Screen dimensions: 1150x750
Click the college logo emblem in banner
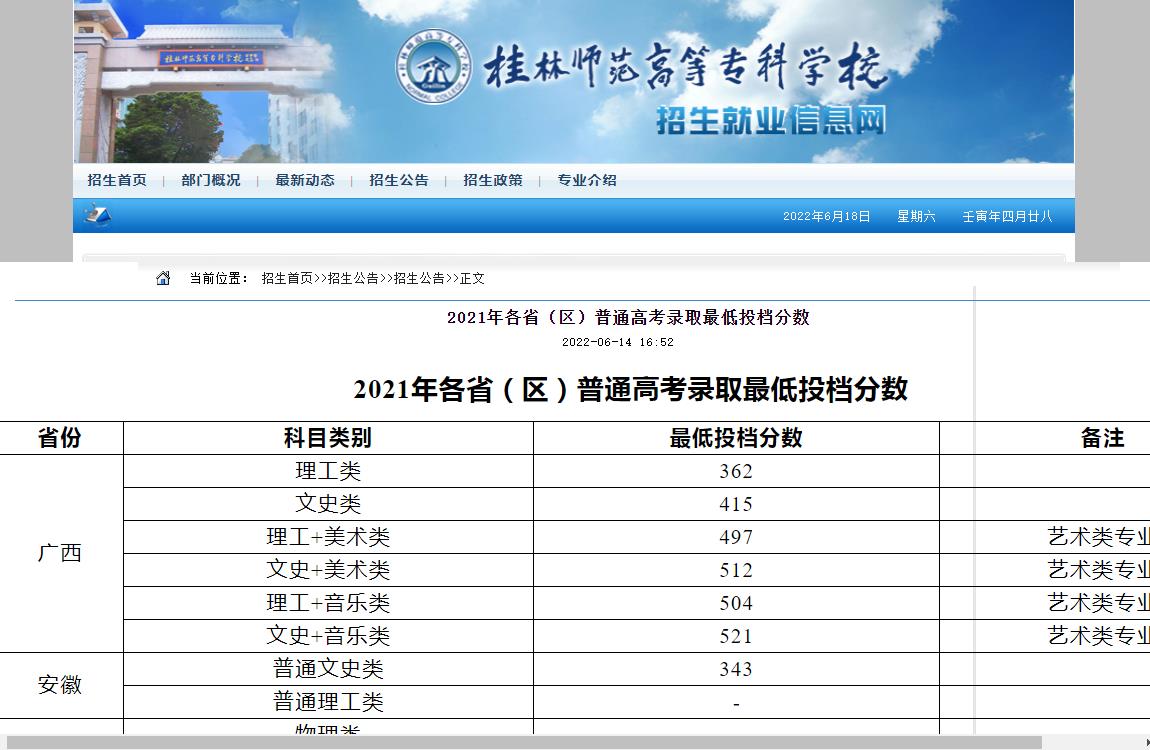[x=434, y=67]
